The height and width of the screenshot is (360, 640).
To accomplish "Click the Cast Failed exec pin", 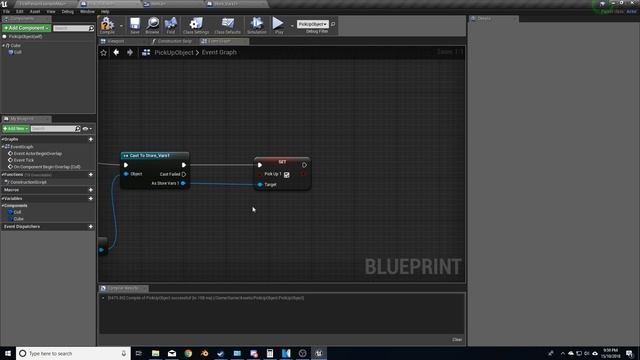I will click(184, 174).
